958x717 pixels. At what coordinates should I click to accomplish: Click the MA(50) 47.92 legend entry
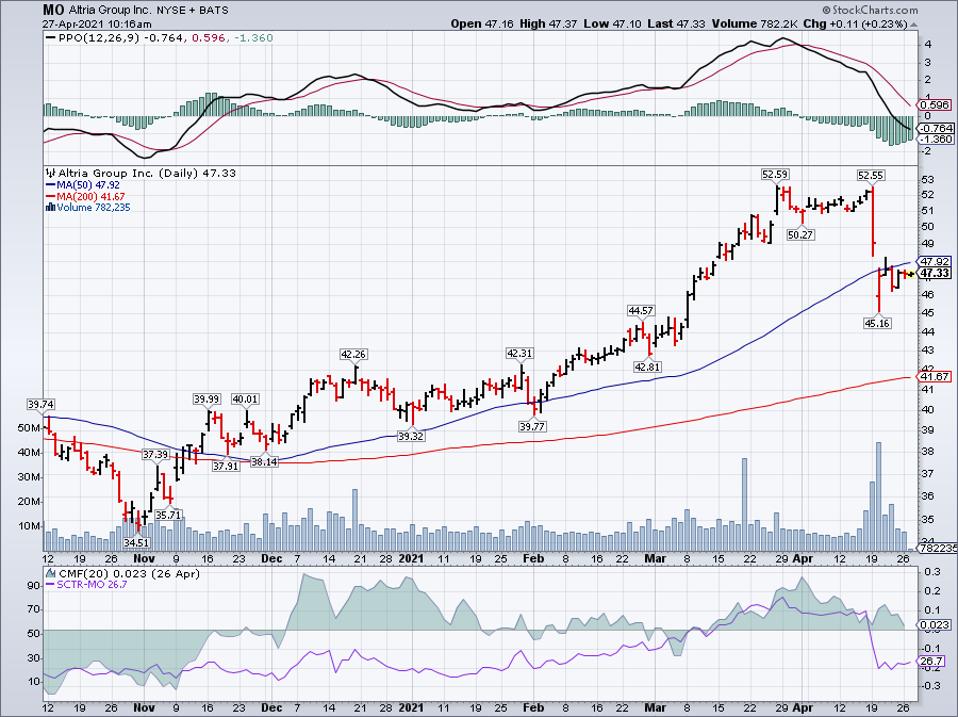(82, 185)
